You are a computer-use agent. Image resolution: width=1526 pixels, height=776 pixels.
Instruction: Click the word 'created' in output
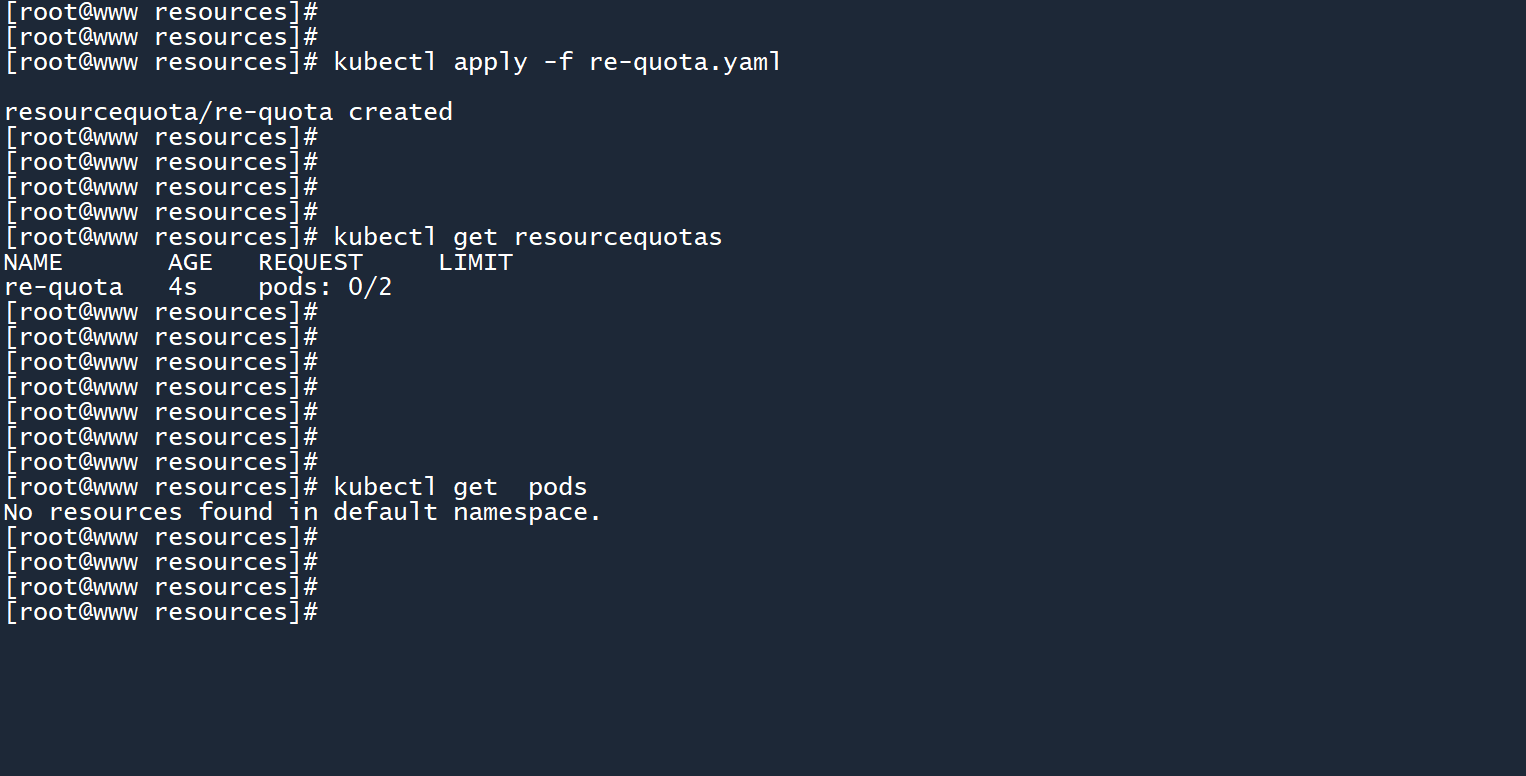(x=400, y=112)
